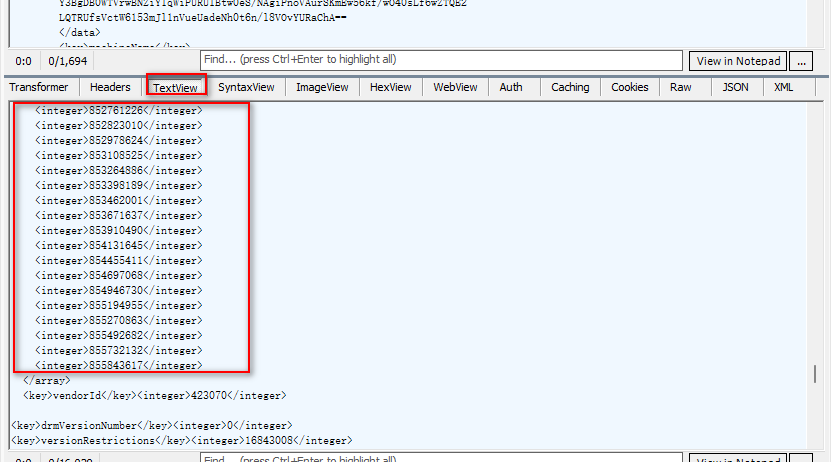
Task: Click the integer 853910490 line
Action: point(119,230)
